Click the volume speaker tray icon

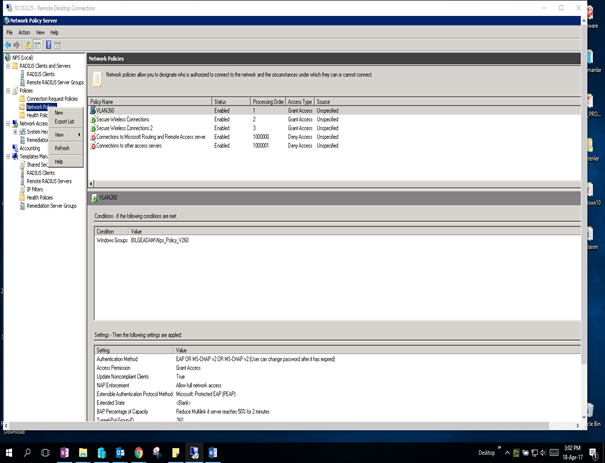tap(543, 453)
